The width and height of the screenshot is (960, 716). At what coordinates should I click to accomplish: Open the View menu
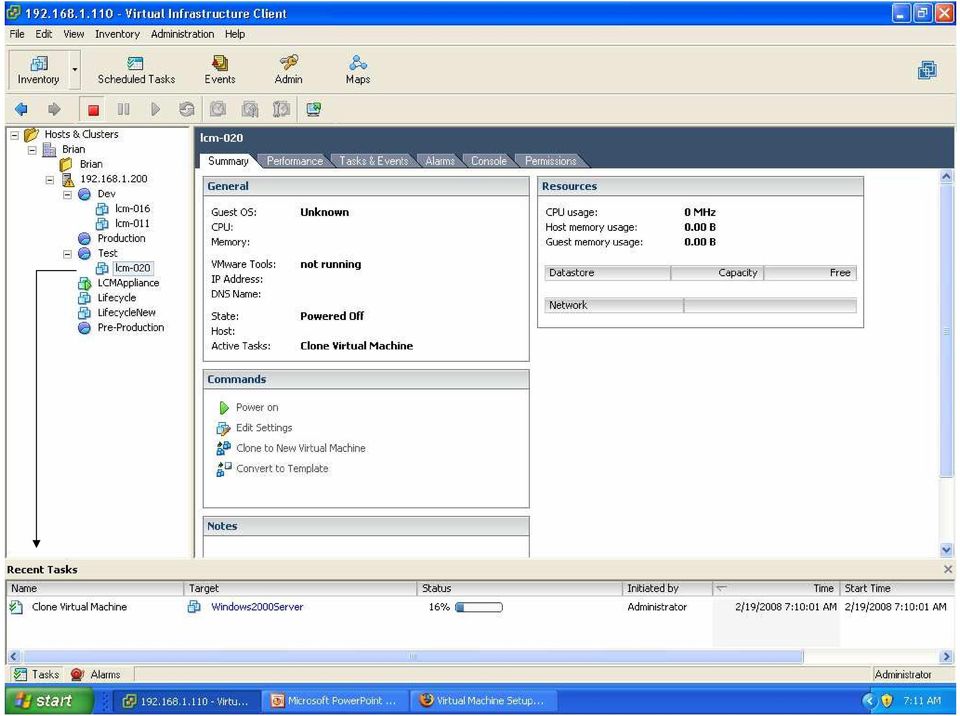click(x=73, y=34)
